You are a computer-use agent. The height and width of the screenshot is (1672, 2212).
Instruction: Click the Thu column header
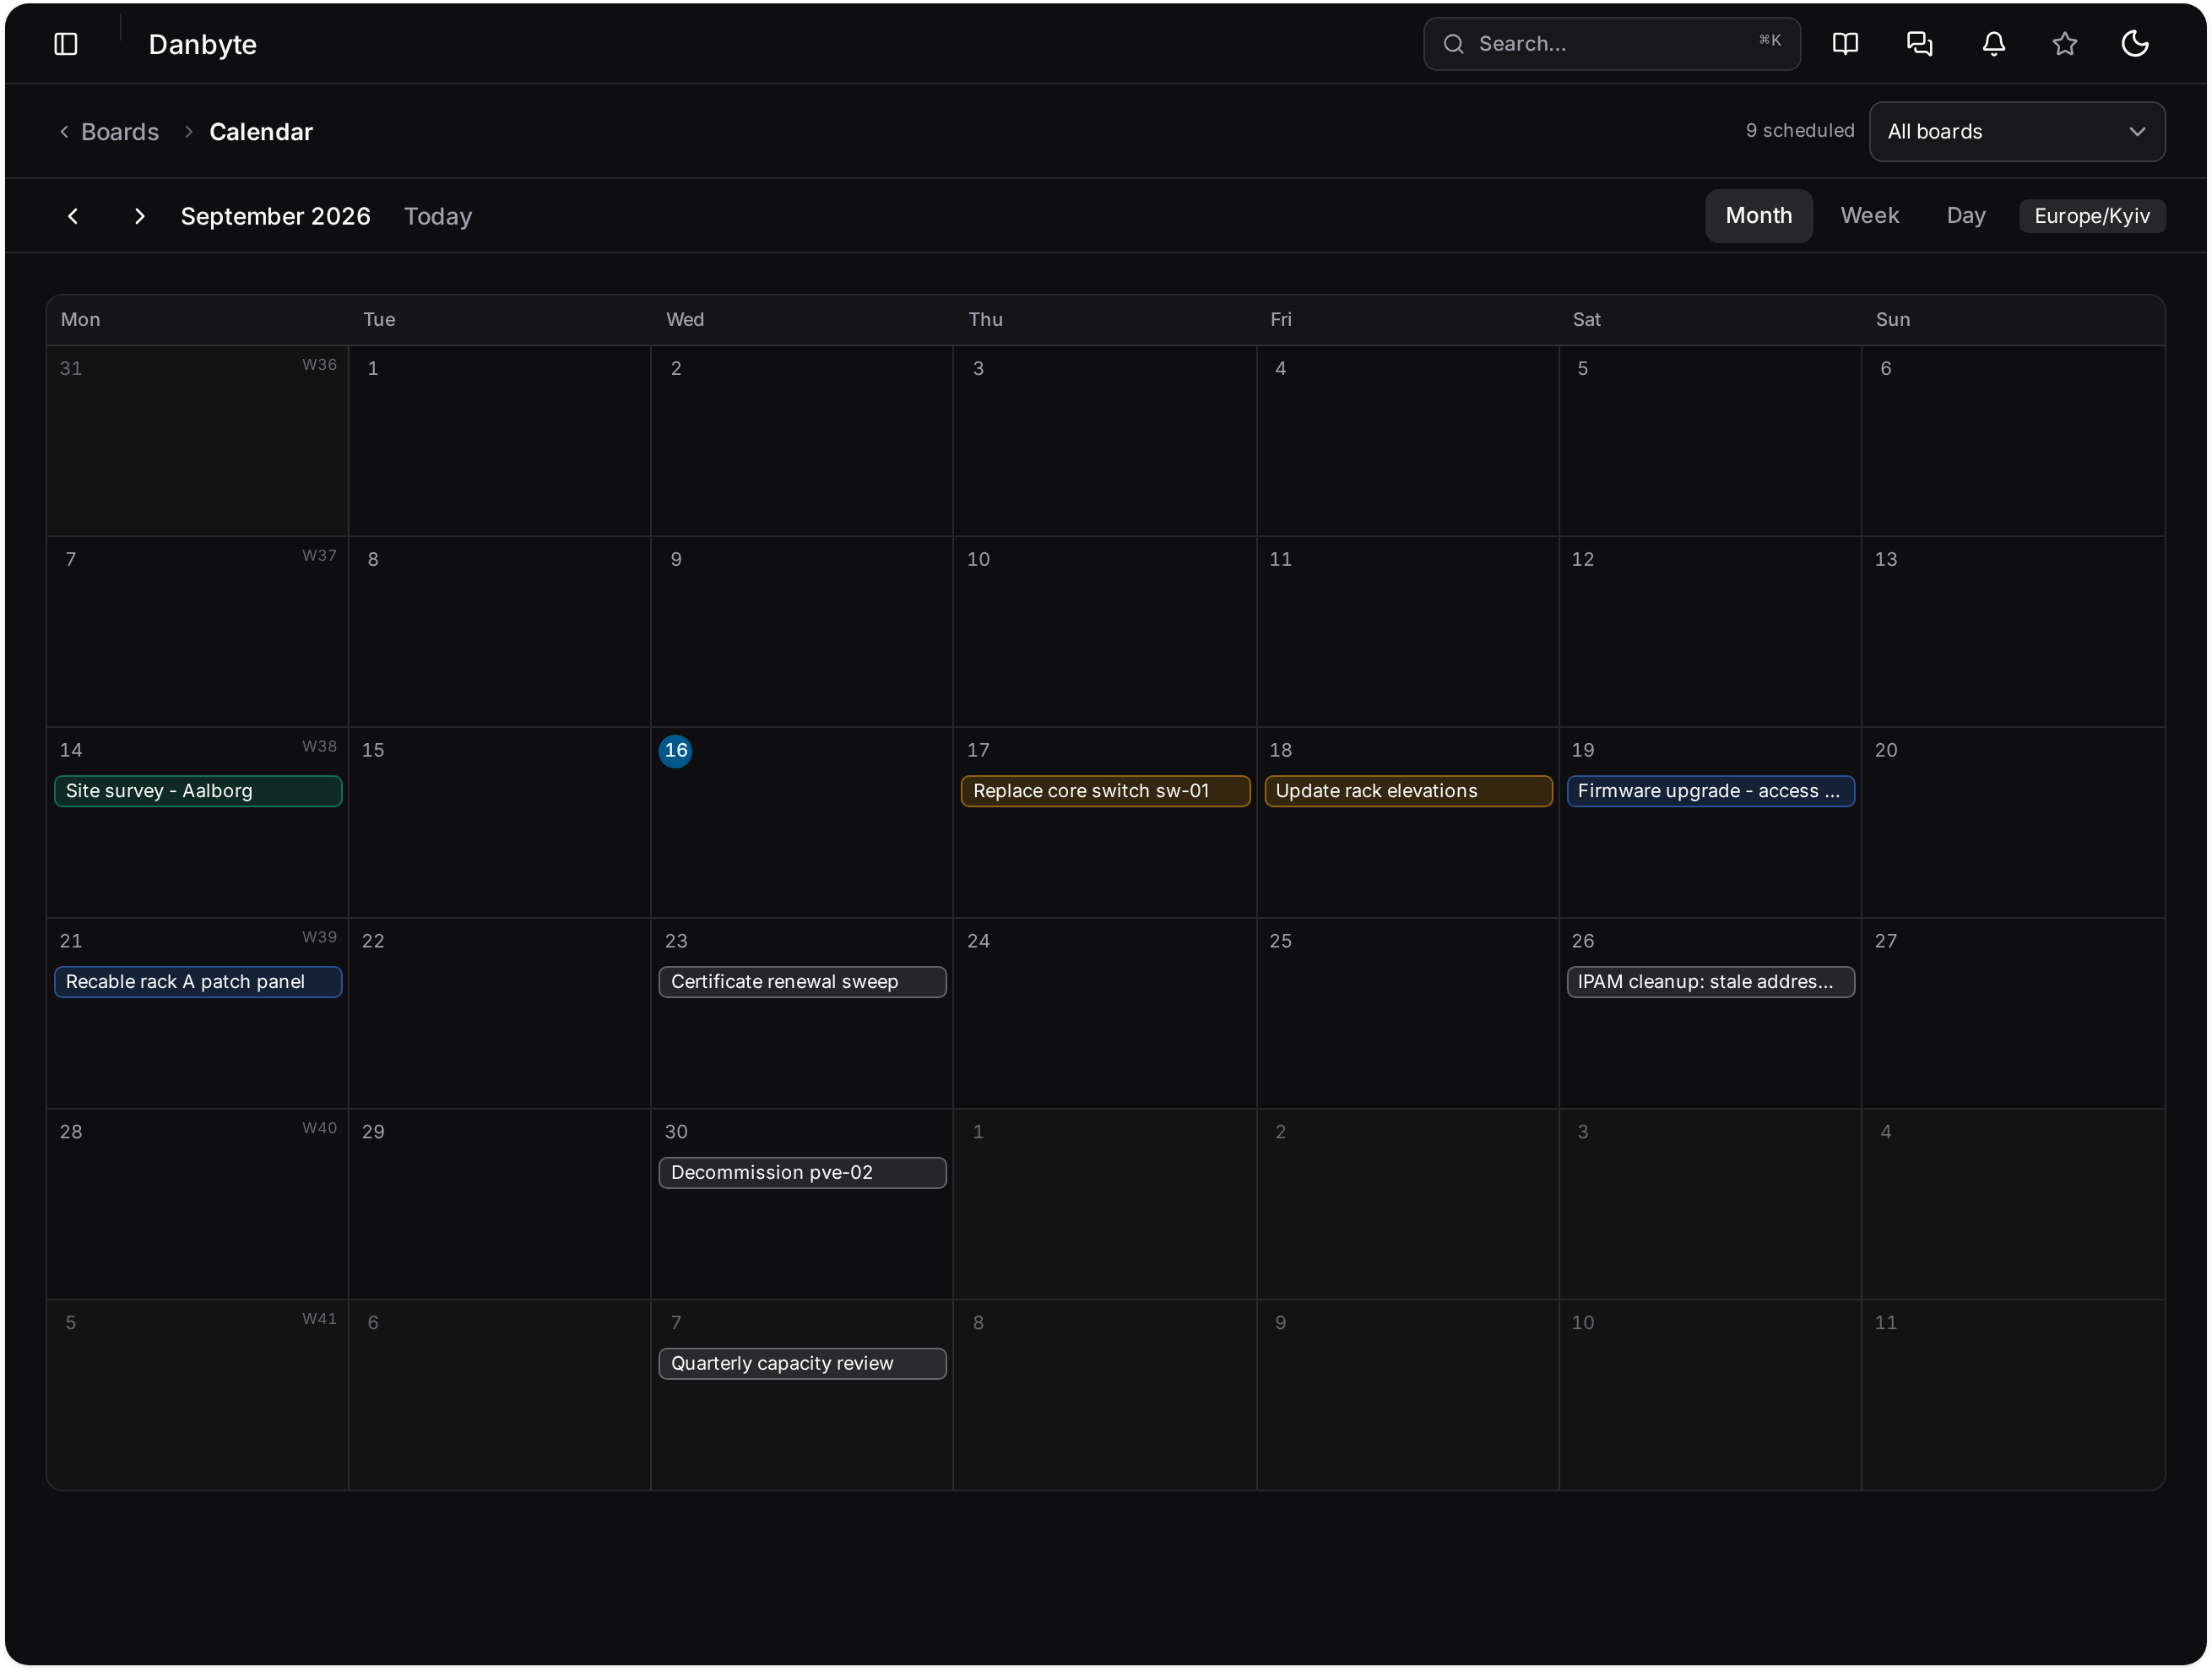point(985,319)
